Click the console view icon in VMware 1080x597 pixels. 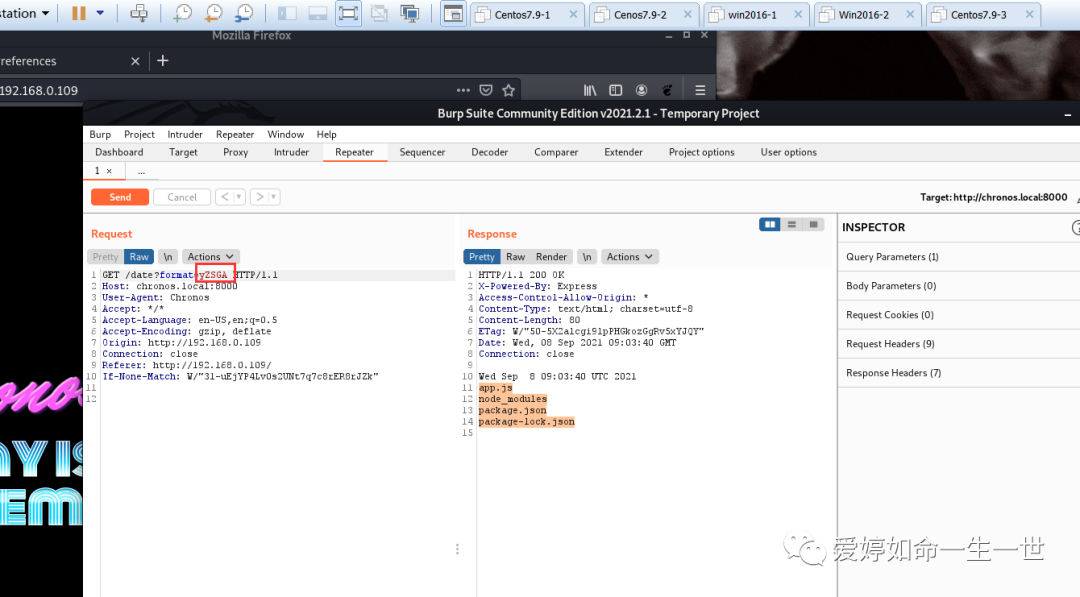410,13
